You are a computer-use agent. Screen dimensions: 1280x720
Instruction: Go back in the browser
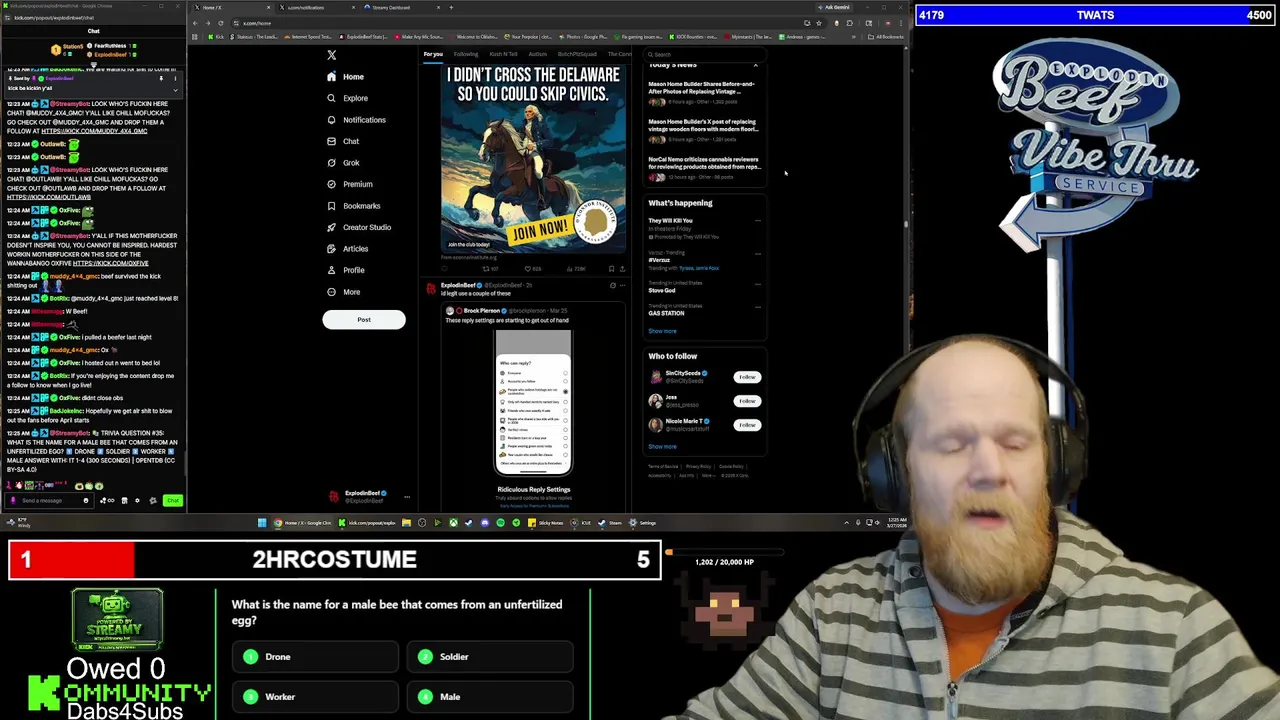click(195, 23)
